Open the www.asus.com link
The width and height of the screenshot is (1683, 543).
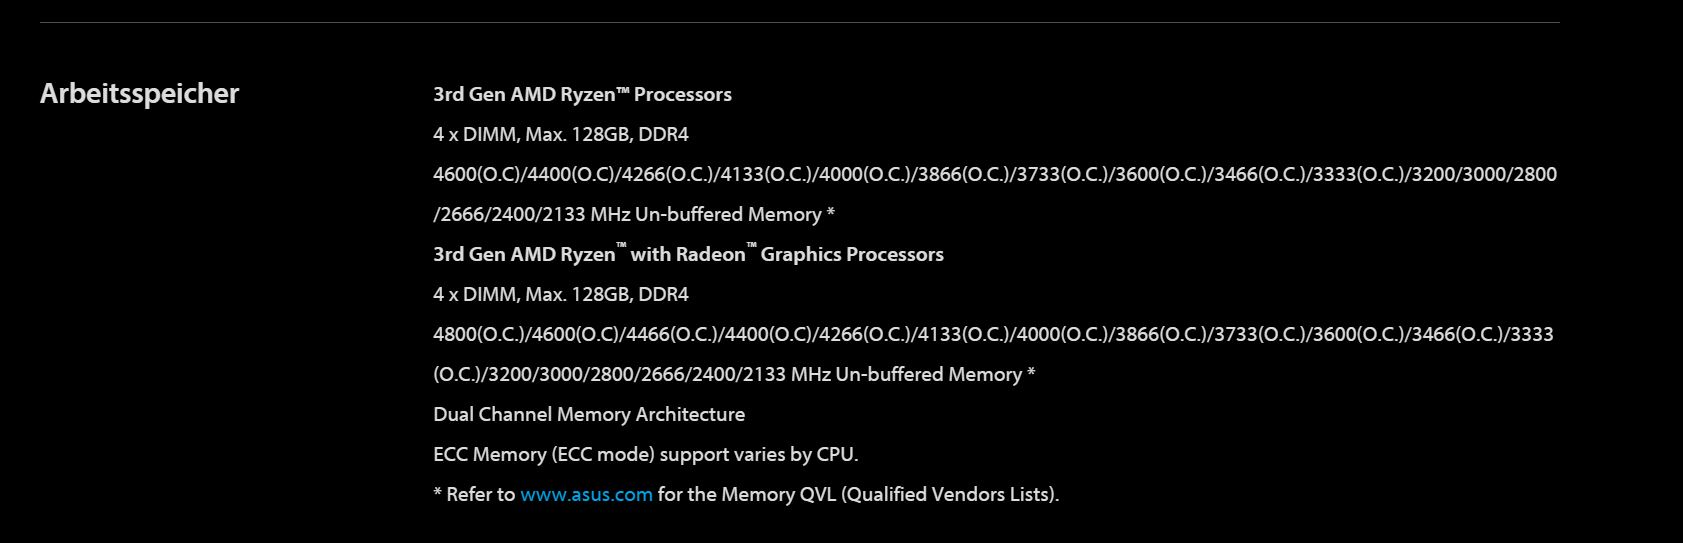pyautogui.click(x=586, y=494)
